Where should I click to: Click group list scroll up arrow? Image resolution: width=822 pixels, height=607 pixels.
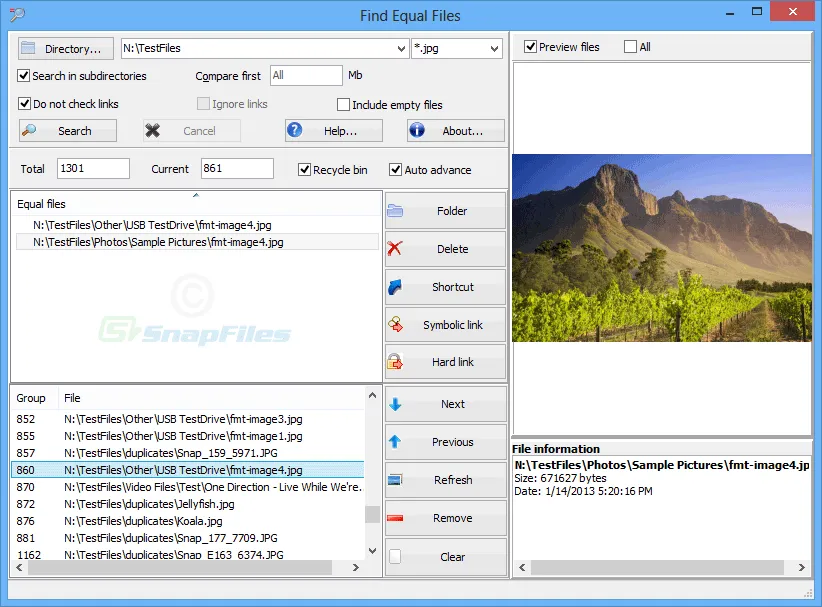coord(372,396)
